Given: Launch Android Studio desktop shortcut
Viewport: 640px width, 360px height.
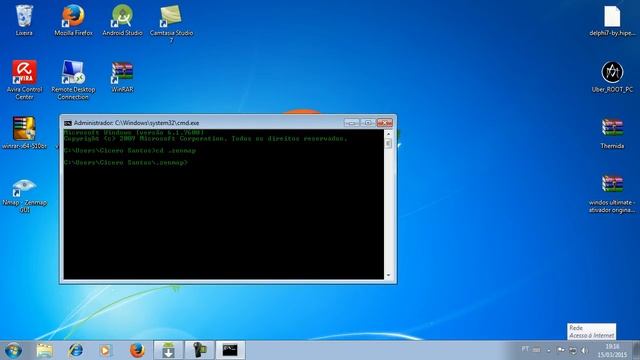Looking at the screenshot, I should point(122,20).
